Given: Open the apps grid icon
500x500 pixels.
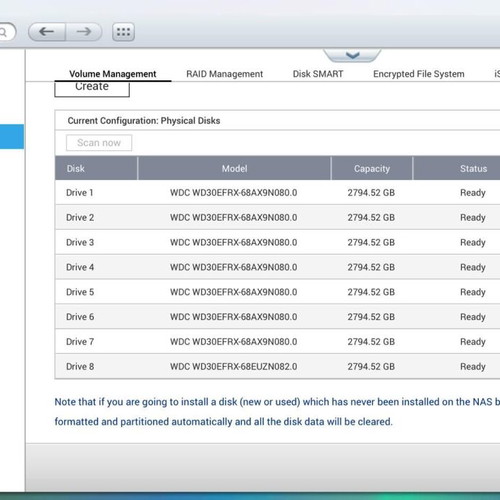Looking at the screenshot, I should (x=123, y=32).
